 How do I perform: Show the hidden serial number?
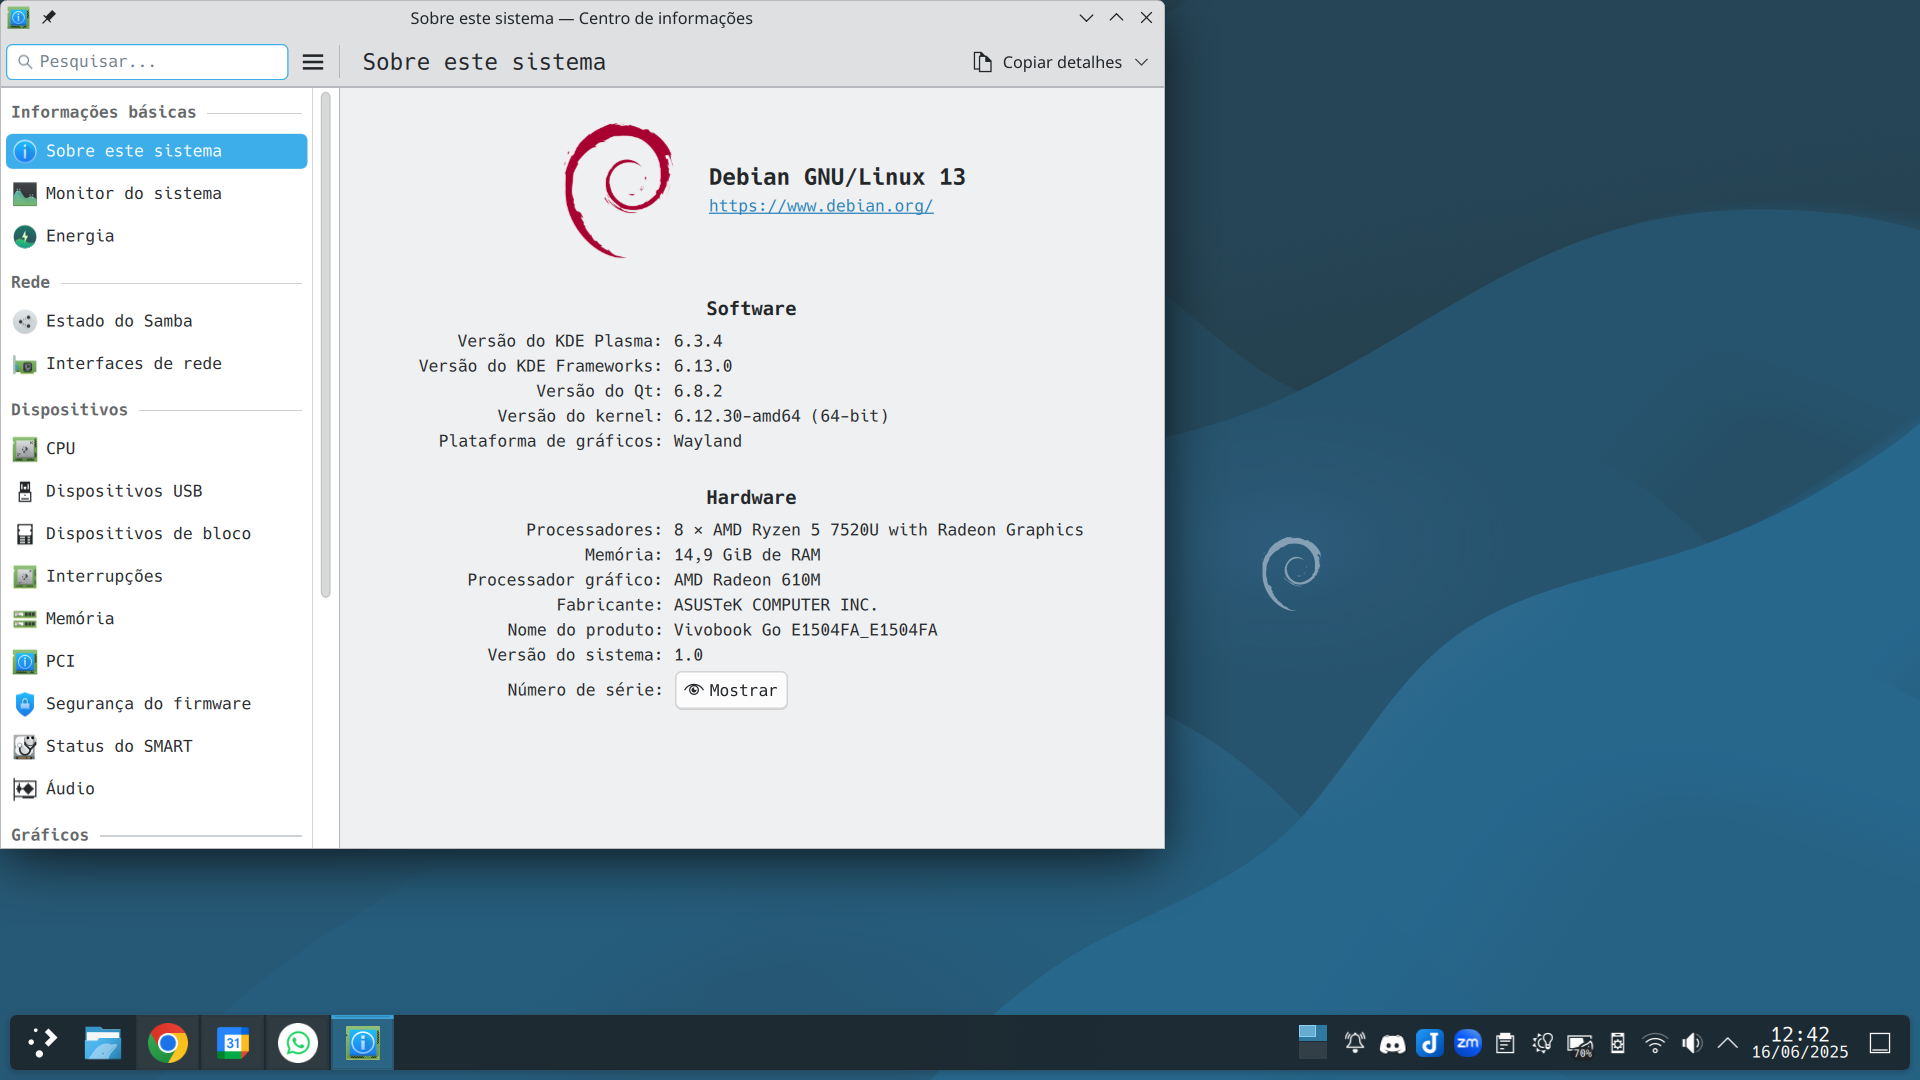point(731,690)
